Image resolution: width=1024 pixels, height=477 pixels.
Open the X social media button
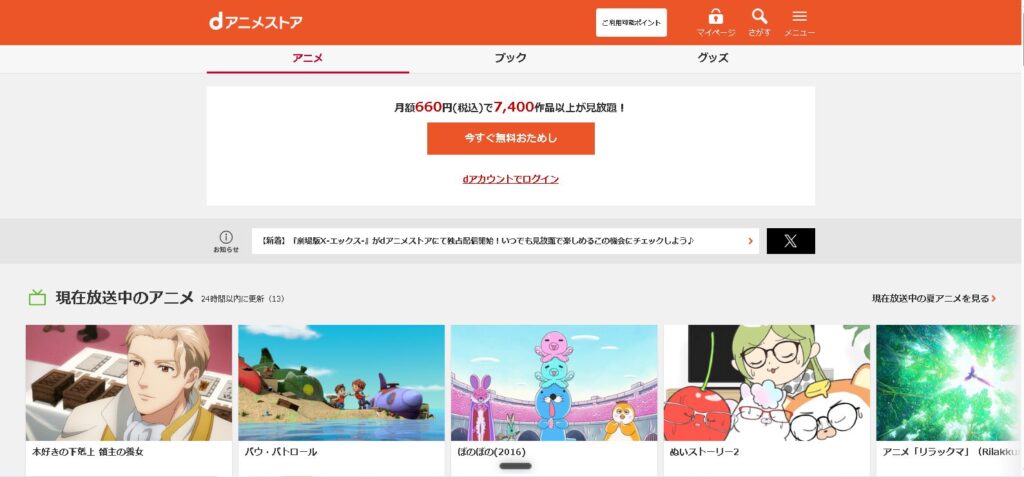(790, 241)
